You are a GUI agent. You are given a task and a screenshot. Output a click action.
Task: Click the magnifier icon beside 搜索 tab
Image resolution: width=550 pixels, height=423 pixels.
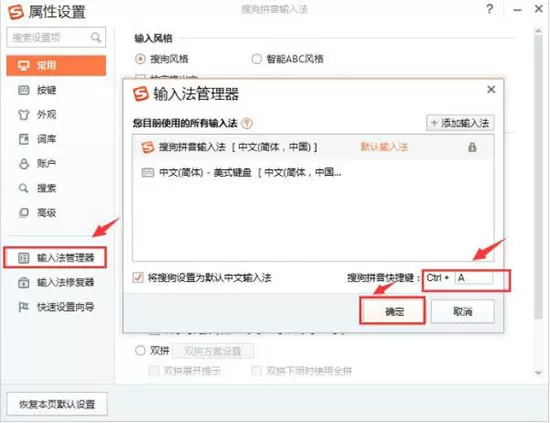coord(23,188)
